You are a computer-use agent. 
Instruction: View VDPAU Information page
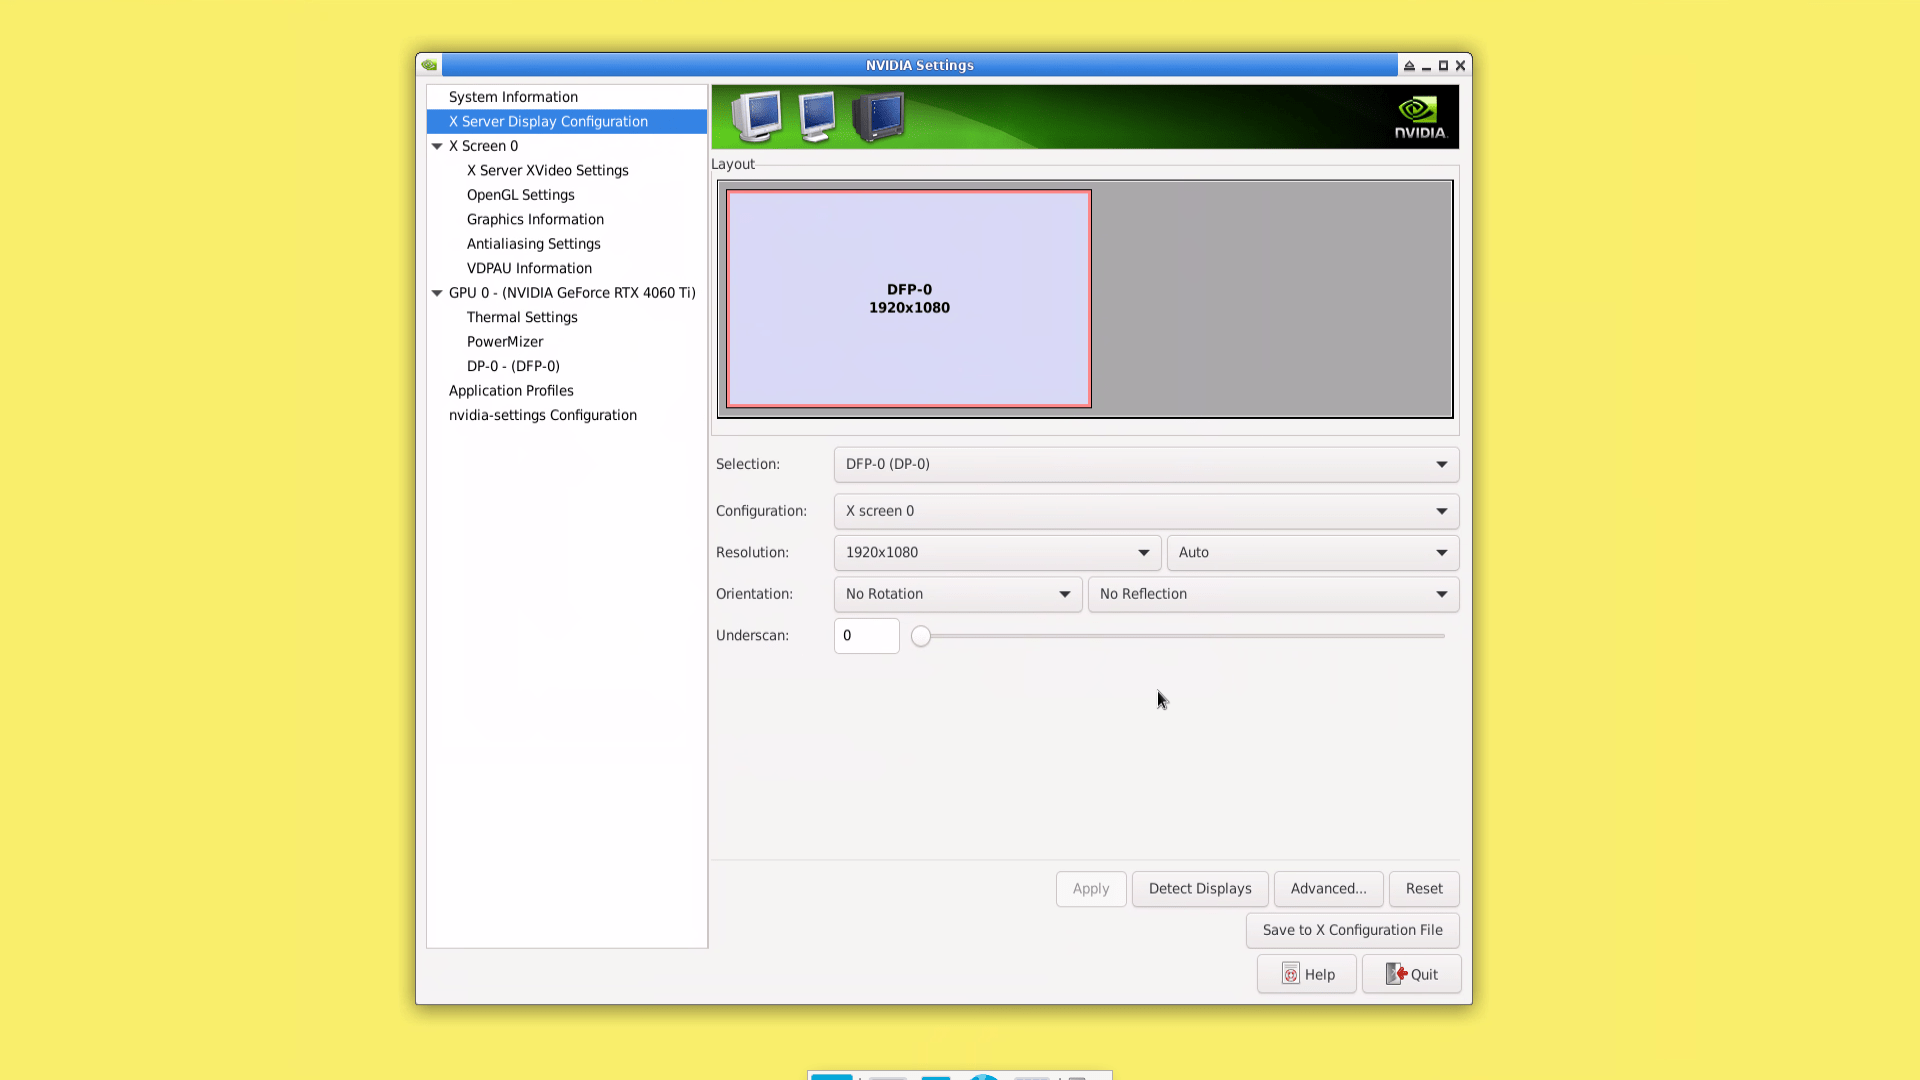click(x=529, y=268)
